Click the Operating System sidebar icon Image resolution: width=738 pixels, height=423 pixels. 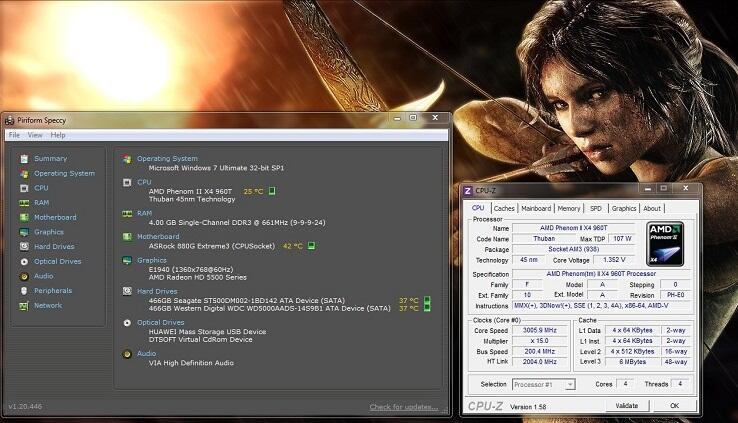24,174
